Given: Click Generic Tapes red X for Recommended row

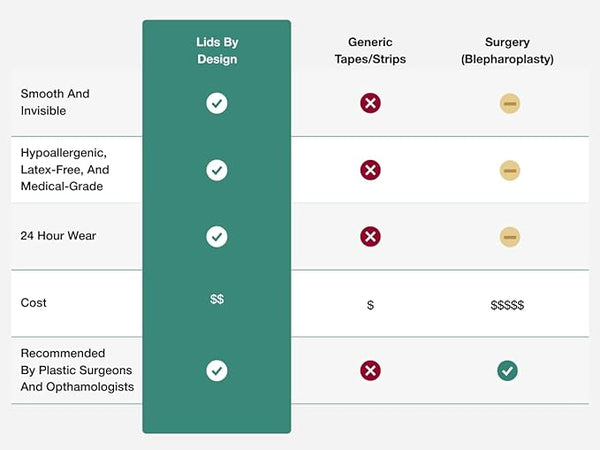Looking at the screenshot, I should click(x=370, y=370).
